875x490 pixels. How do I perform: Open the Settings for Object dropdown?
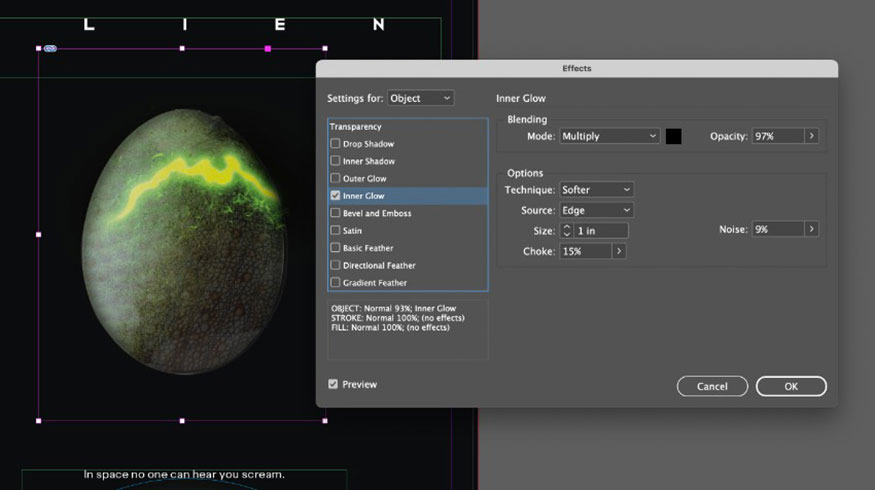tap(421, 98)
